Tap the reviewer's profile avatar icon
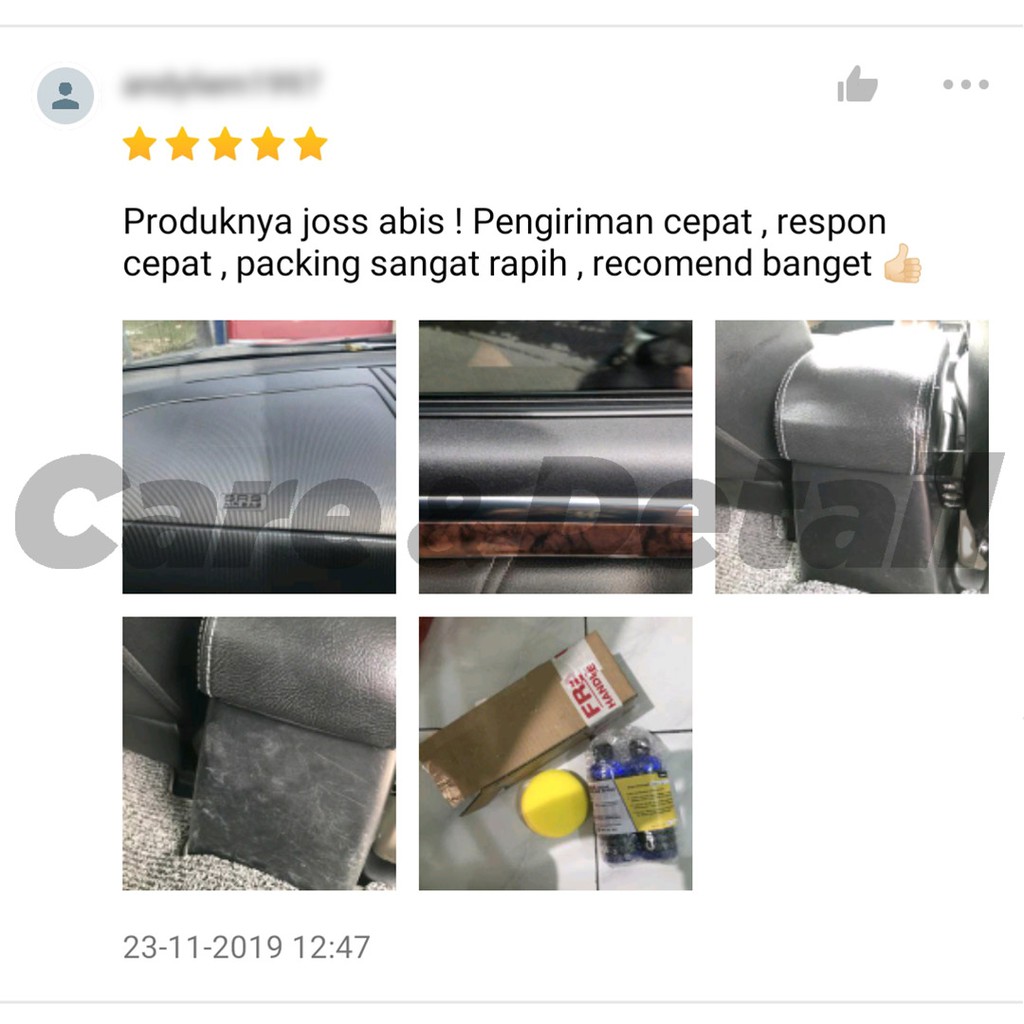This screenshot has width=1024, height=1024. click(65, 95)
